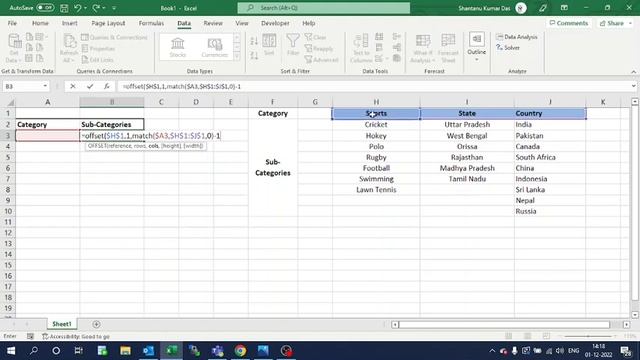Click the Undo arrow icon
This screenshot has width=640, height=360.
pyautogui.click(x=78, y=8)
